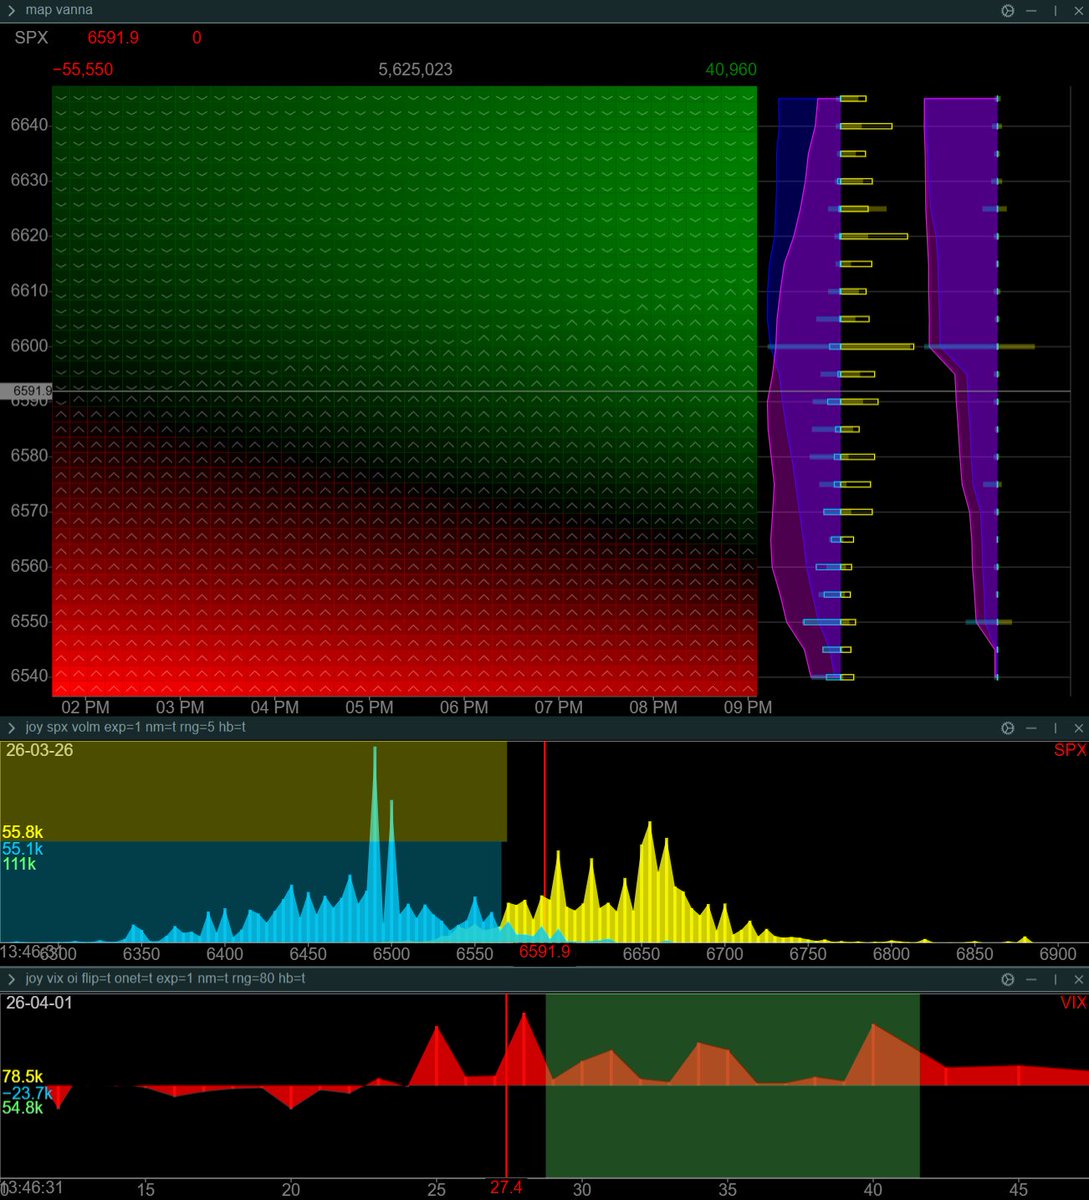The width and height of the screenshot is (1089, 1200).
Task: Click the 20 strike label on VIX axis
Action: [x=291, y=1190]
